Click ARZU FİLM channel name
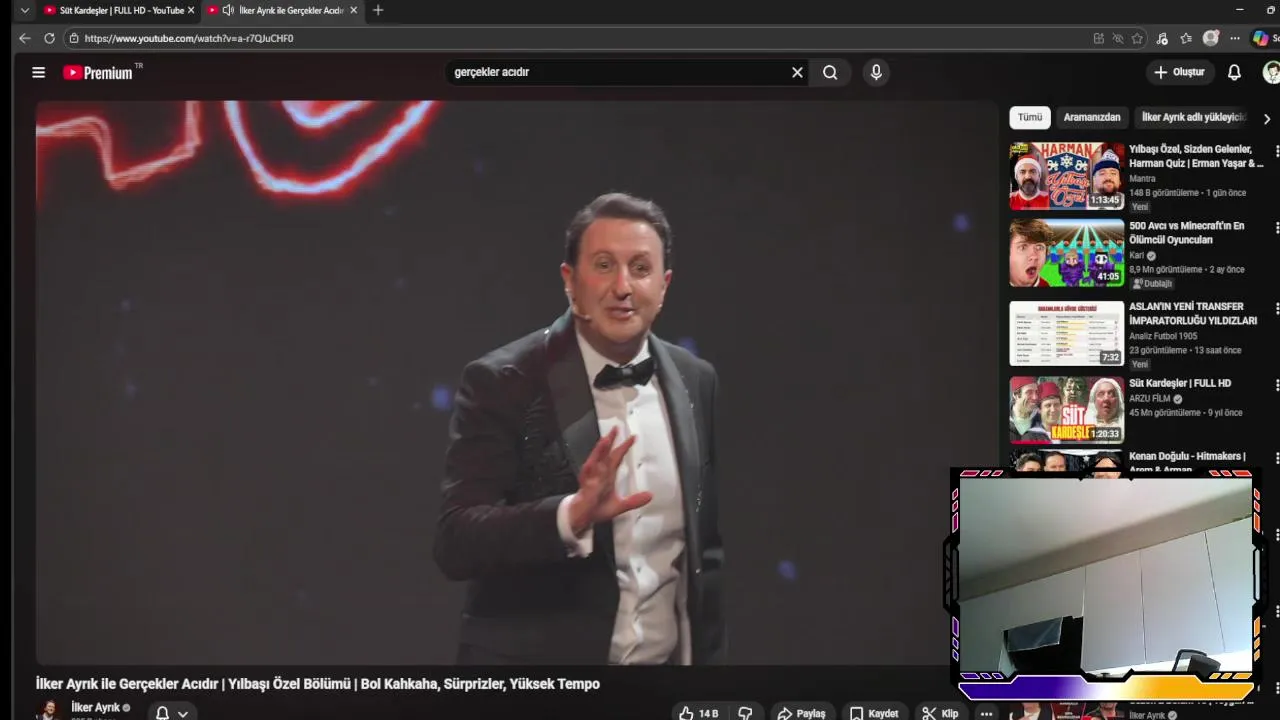Image resolution: width=1280 pixels, height=720 pixels. point(1150,398)
